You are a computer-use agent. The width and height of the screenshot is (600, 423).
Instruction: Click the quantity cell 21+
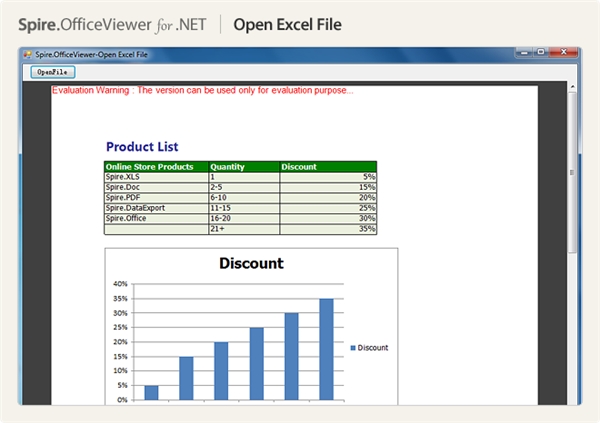coord(244,229)
